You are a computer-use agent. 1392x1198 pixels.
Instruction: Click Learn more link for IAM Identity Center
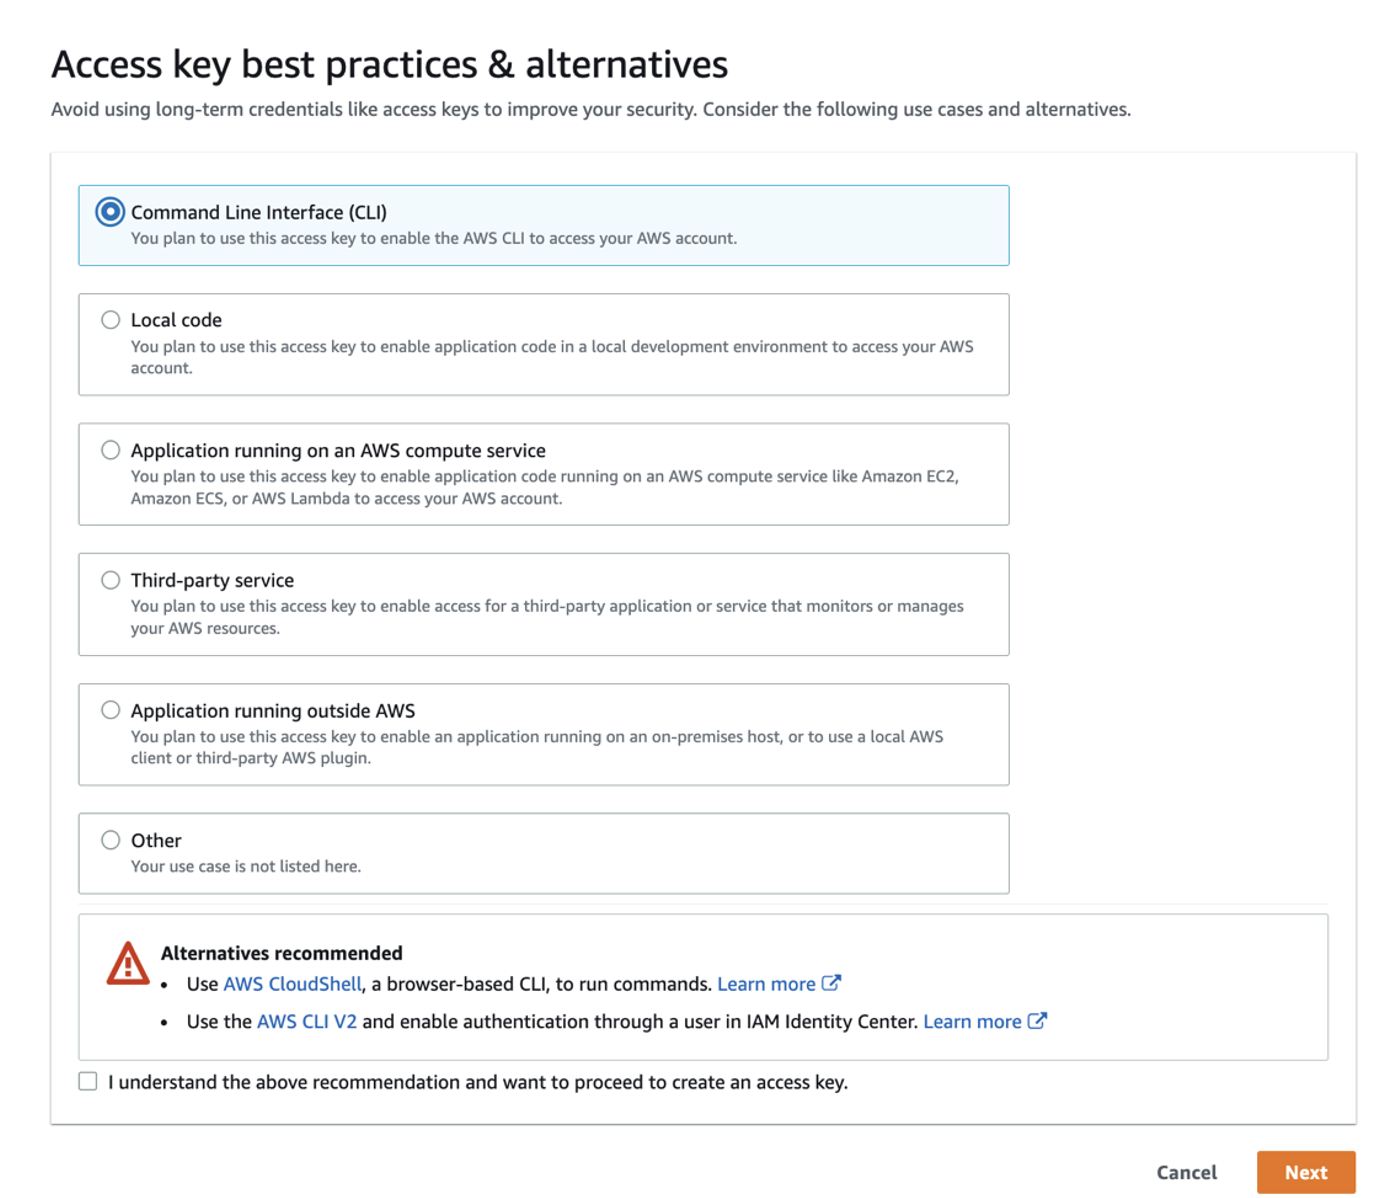click(972, 1022)
